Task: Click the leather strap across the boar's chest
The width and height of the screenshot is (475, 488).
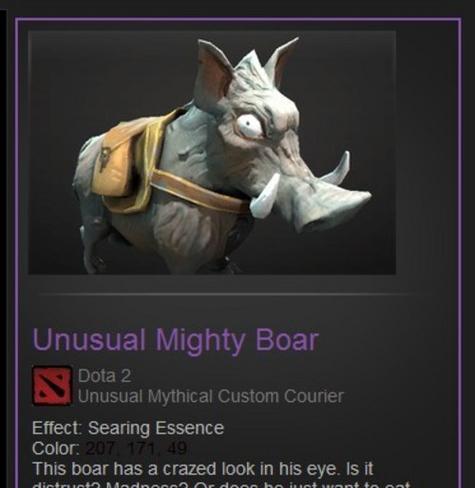Action: [200, 191]
